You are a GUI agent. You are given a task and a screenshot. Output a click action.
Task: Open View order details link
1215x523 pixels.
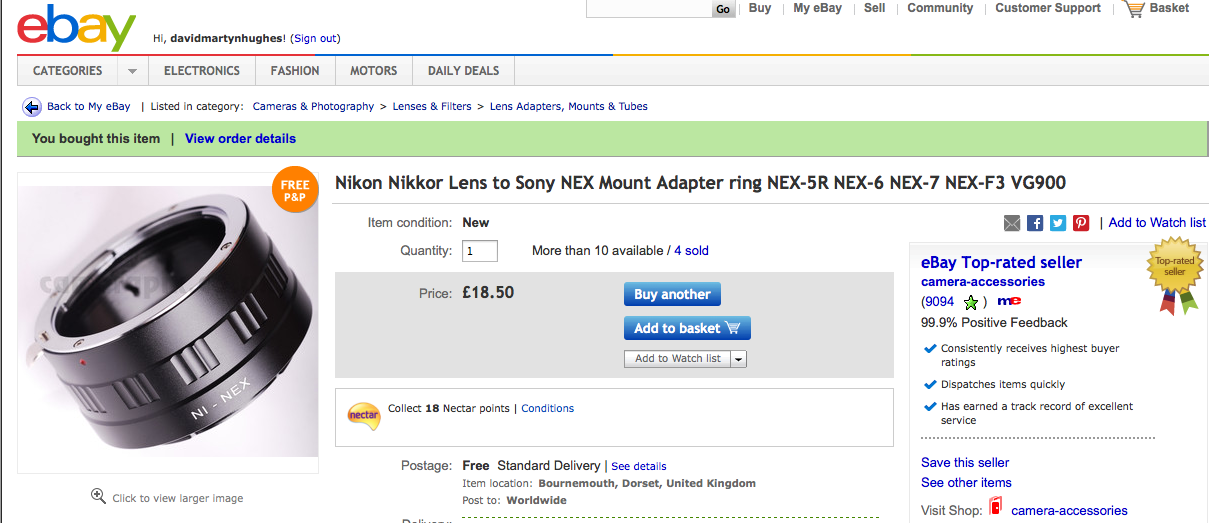pos(240,139)
